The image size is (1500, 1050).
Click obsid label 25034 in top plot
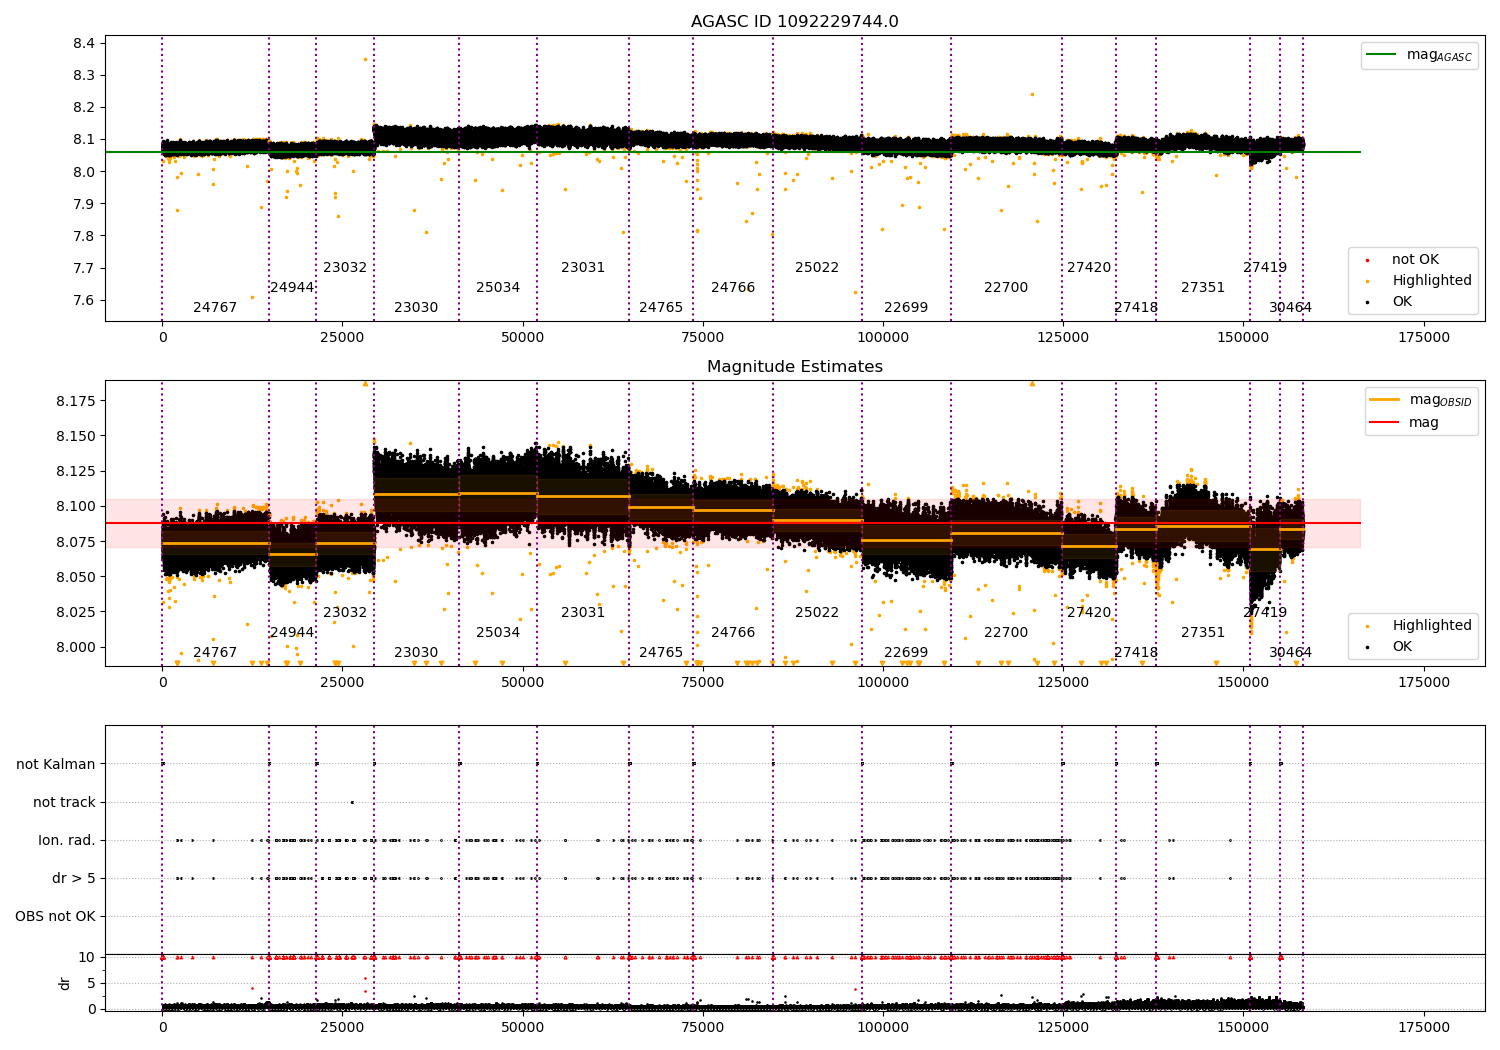498,288
